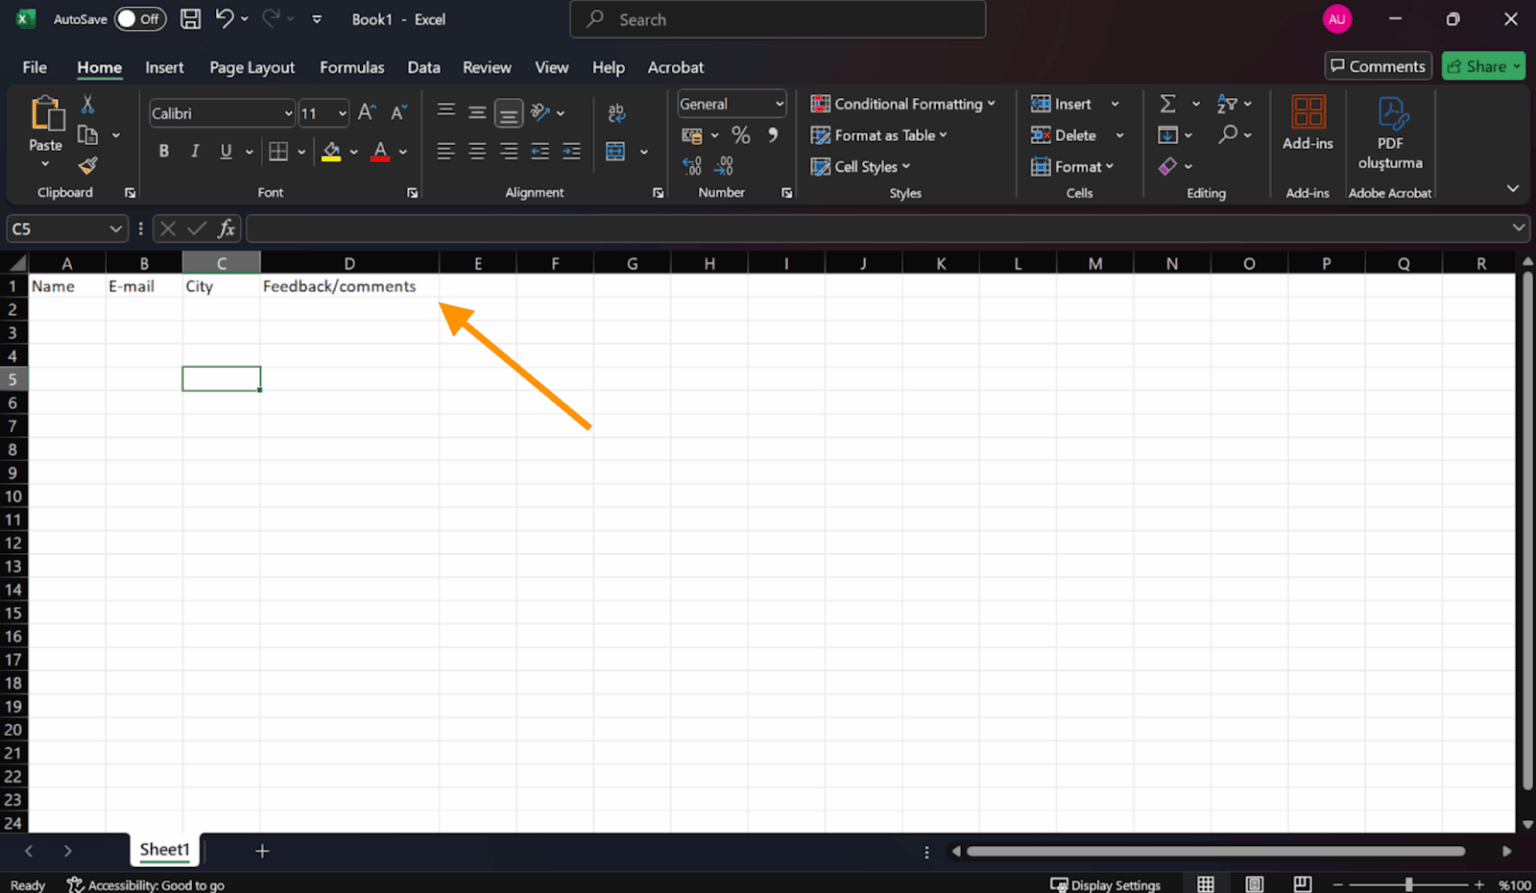Click the Fill Color bucket icon
This screenshot has width=1536, height=893.
tap(331, 151)
